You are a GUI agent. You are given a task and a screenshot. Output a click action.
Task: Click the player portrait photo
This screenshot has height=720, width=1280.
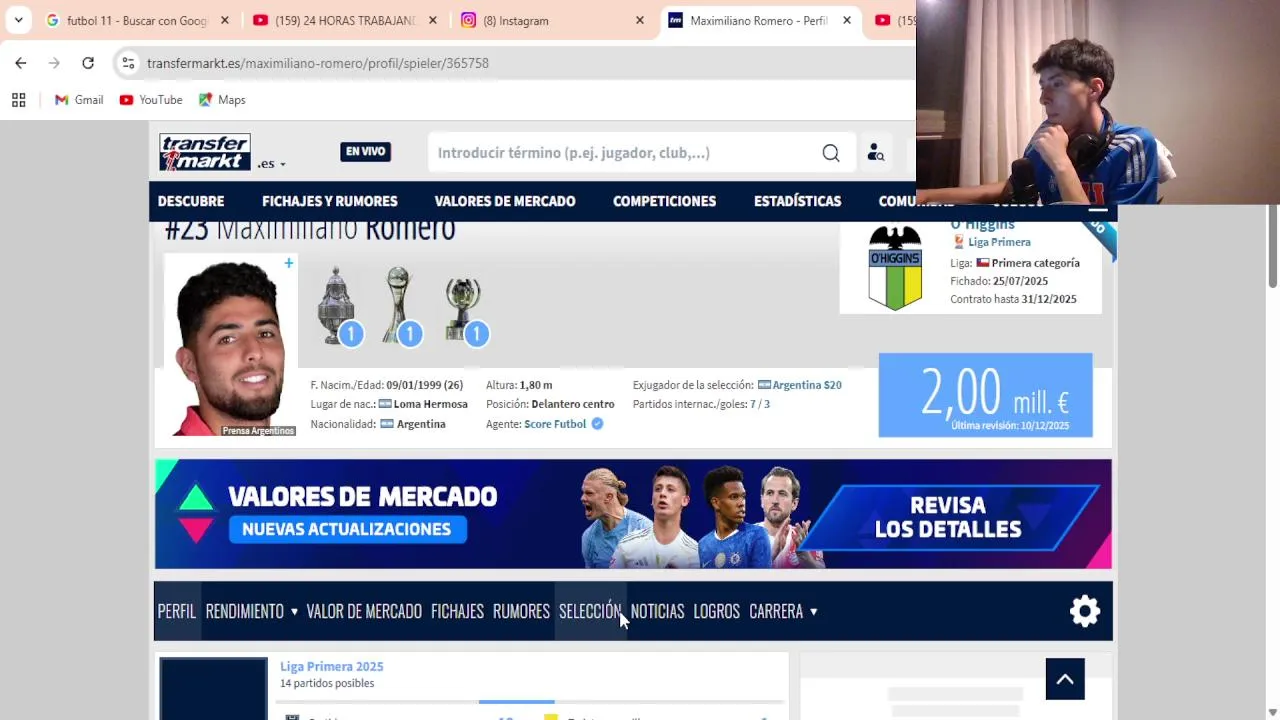(x=230, y=345)
